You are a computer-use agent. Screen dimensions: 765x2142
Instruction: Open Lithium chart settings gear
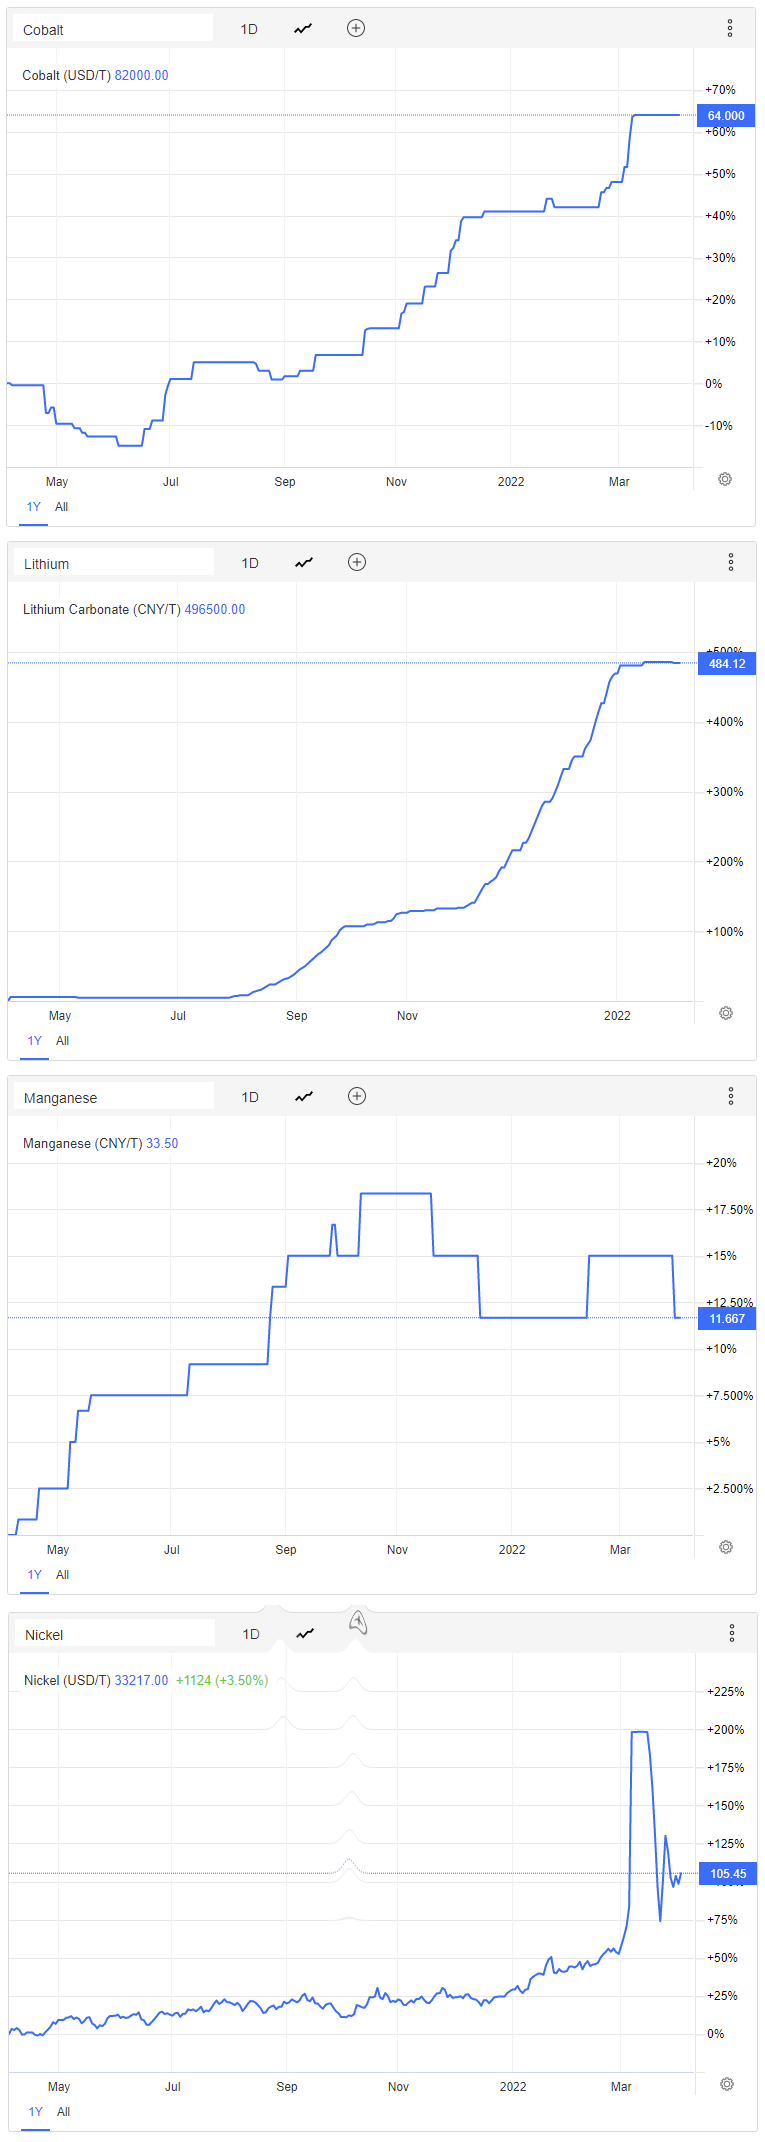tap(726, 1014)
